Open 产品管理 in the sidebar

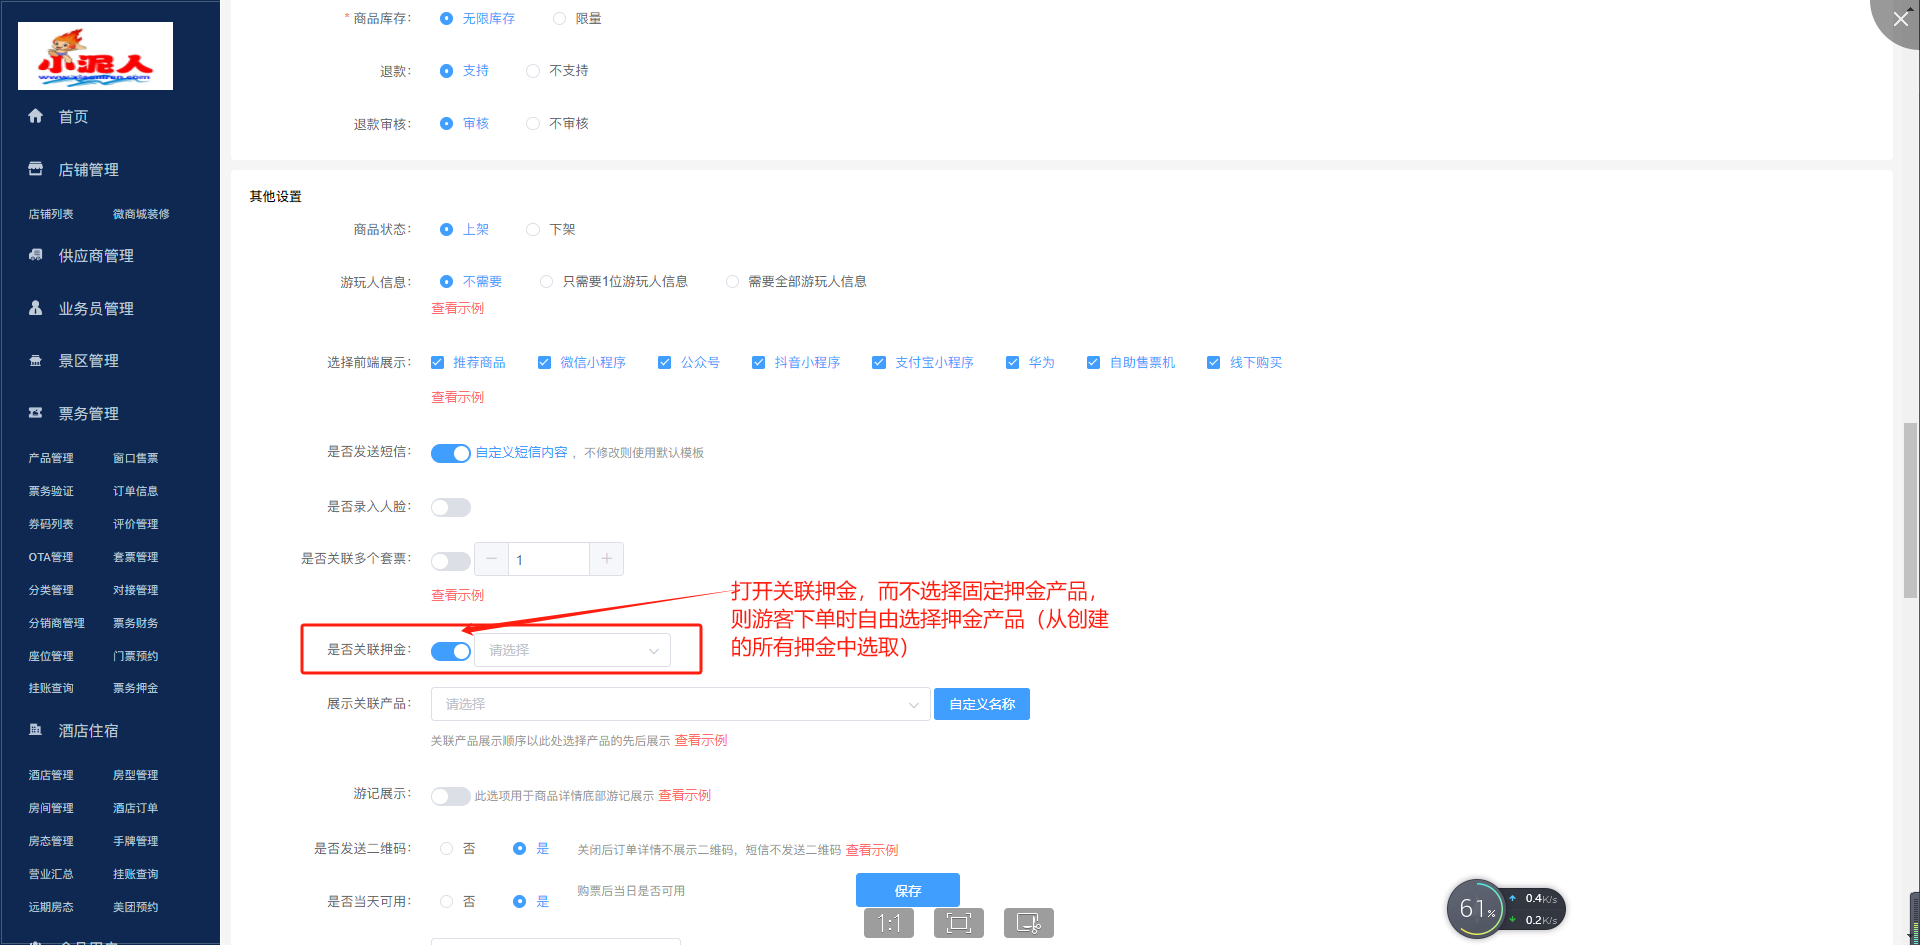pyautogui.click(x=51, y=458)
